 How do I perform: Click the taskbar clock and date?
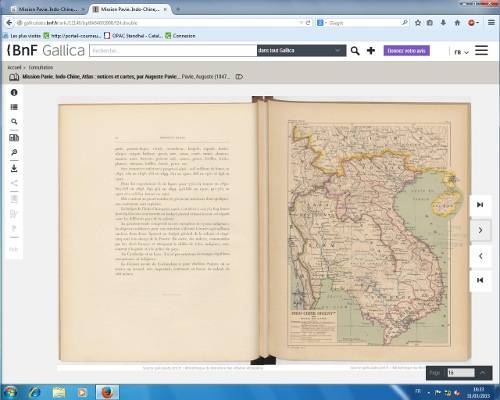coord(479,392)
